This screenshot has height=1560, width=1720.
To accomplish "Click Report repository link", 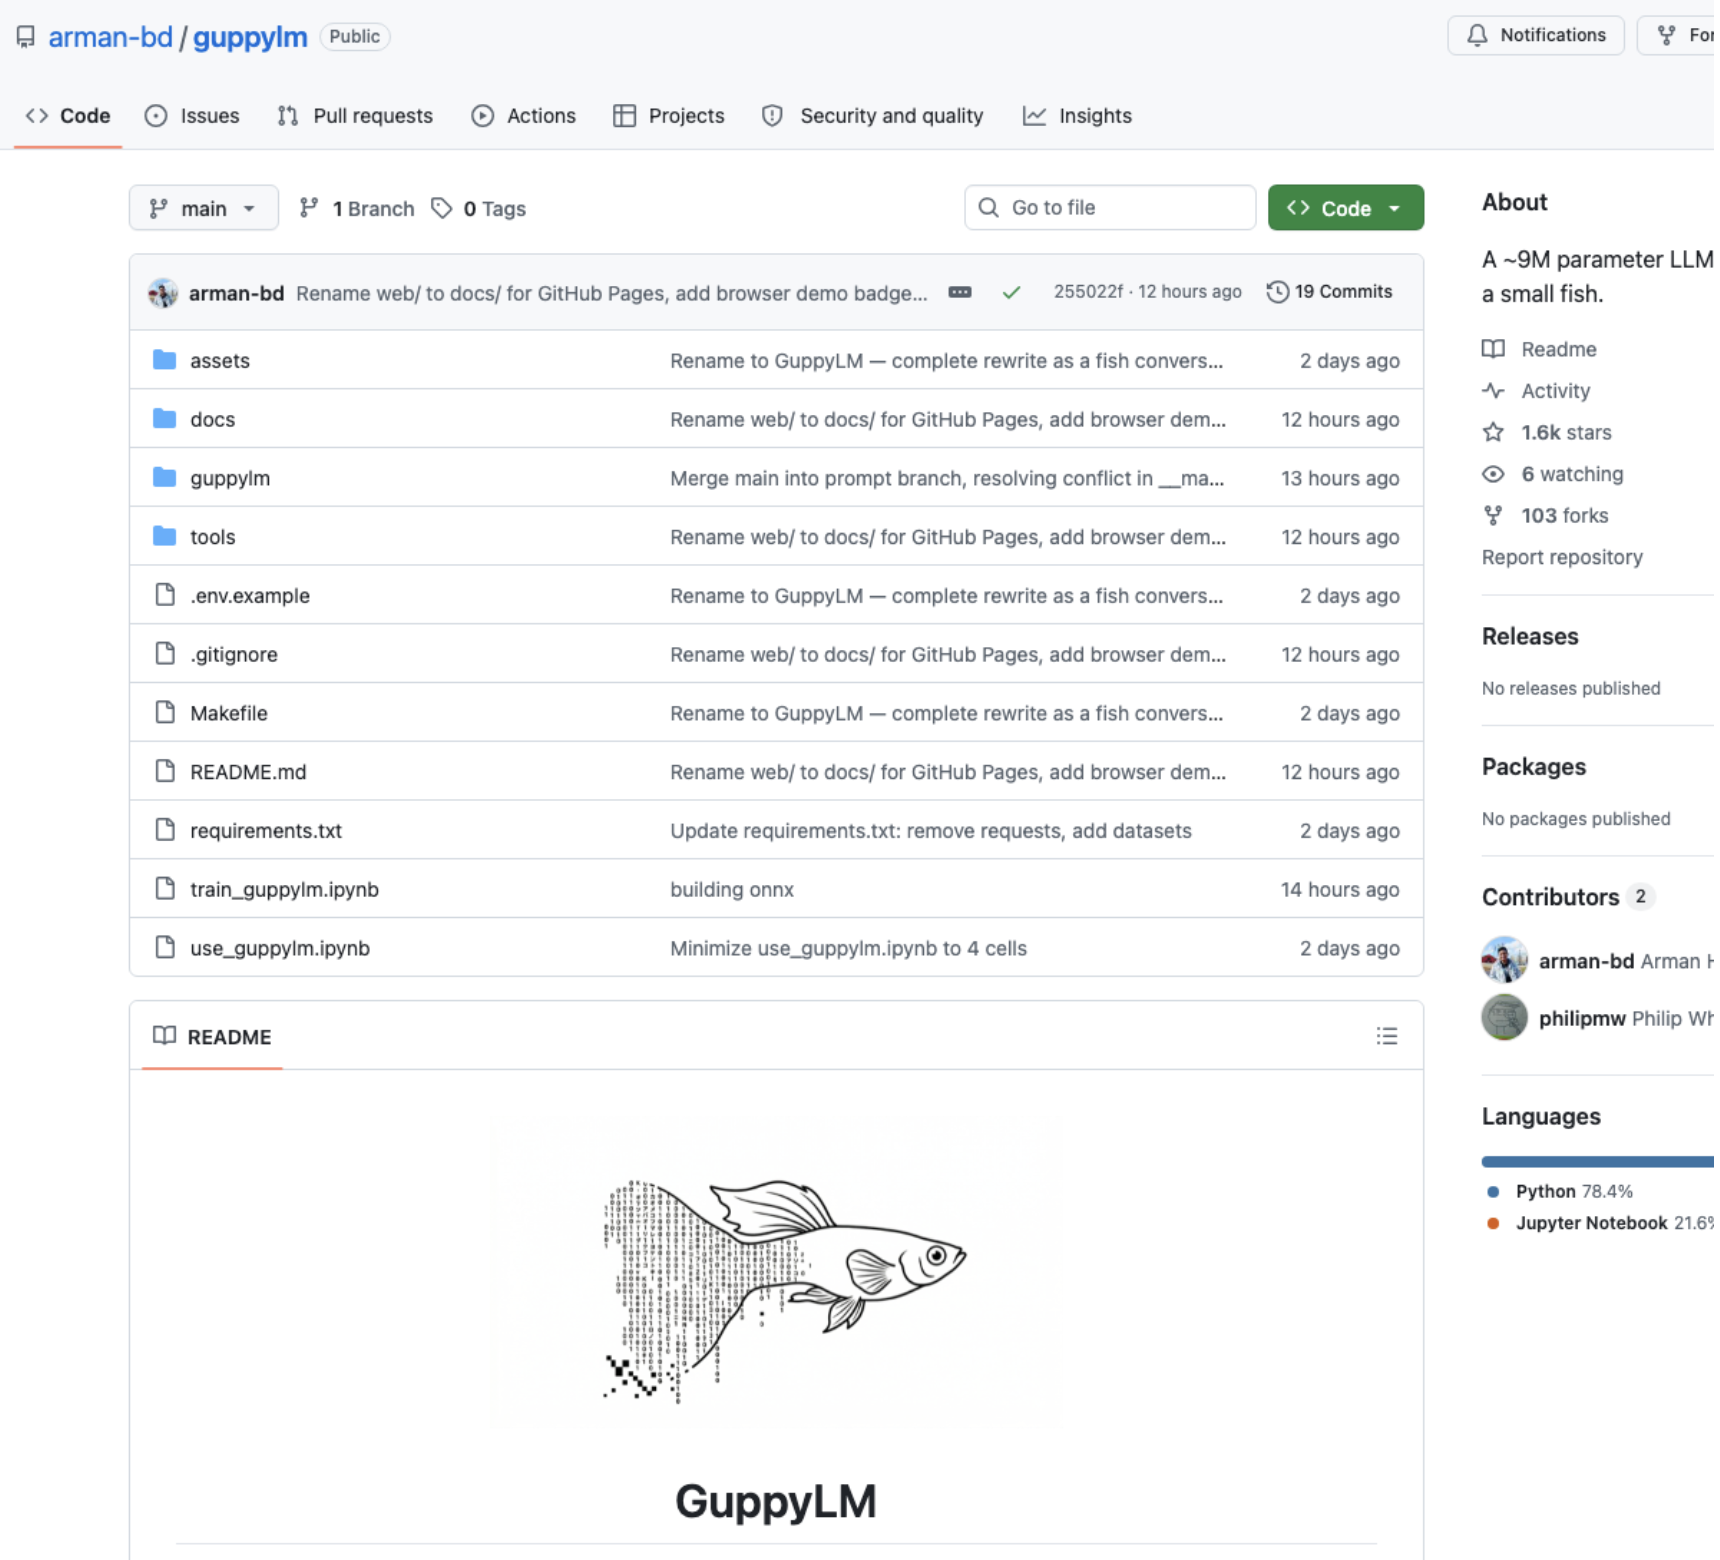I will [x=1562, y=557].
